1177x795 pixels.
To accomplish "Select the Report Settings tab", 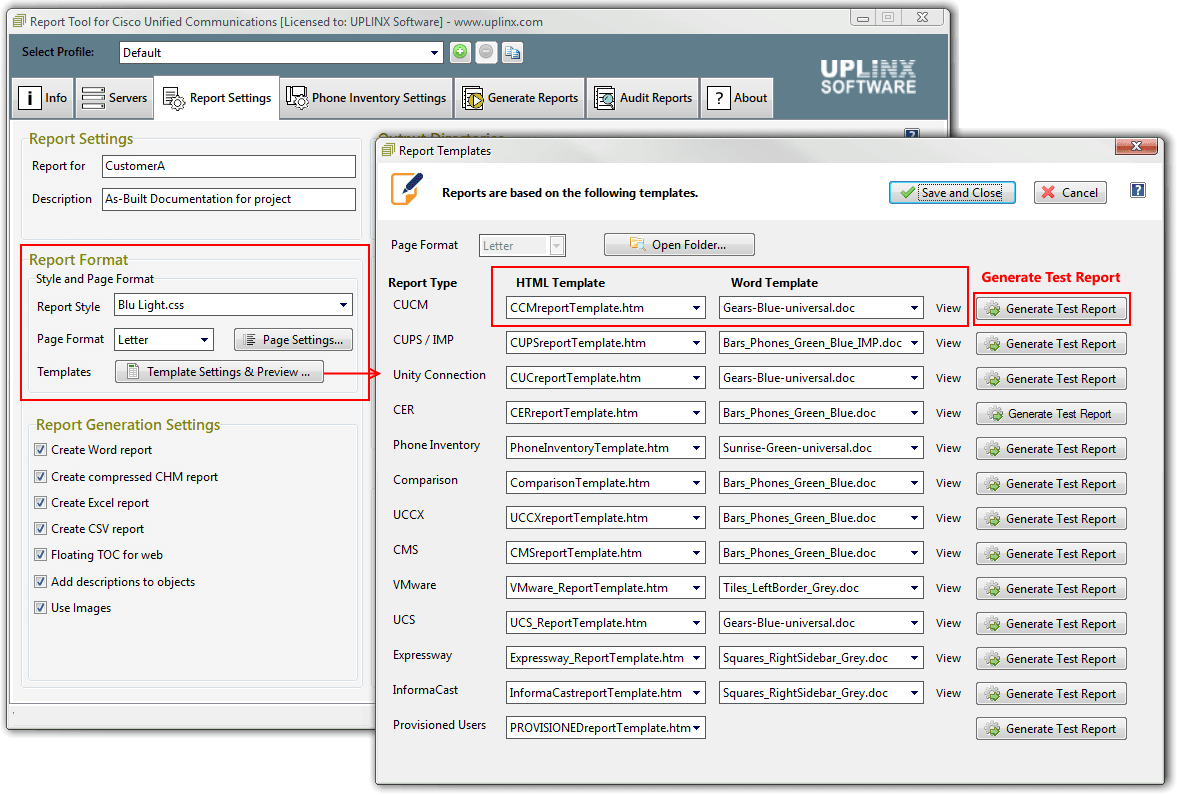I will coord(217,98).
